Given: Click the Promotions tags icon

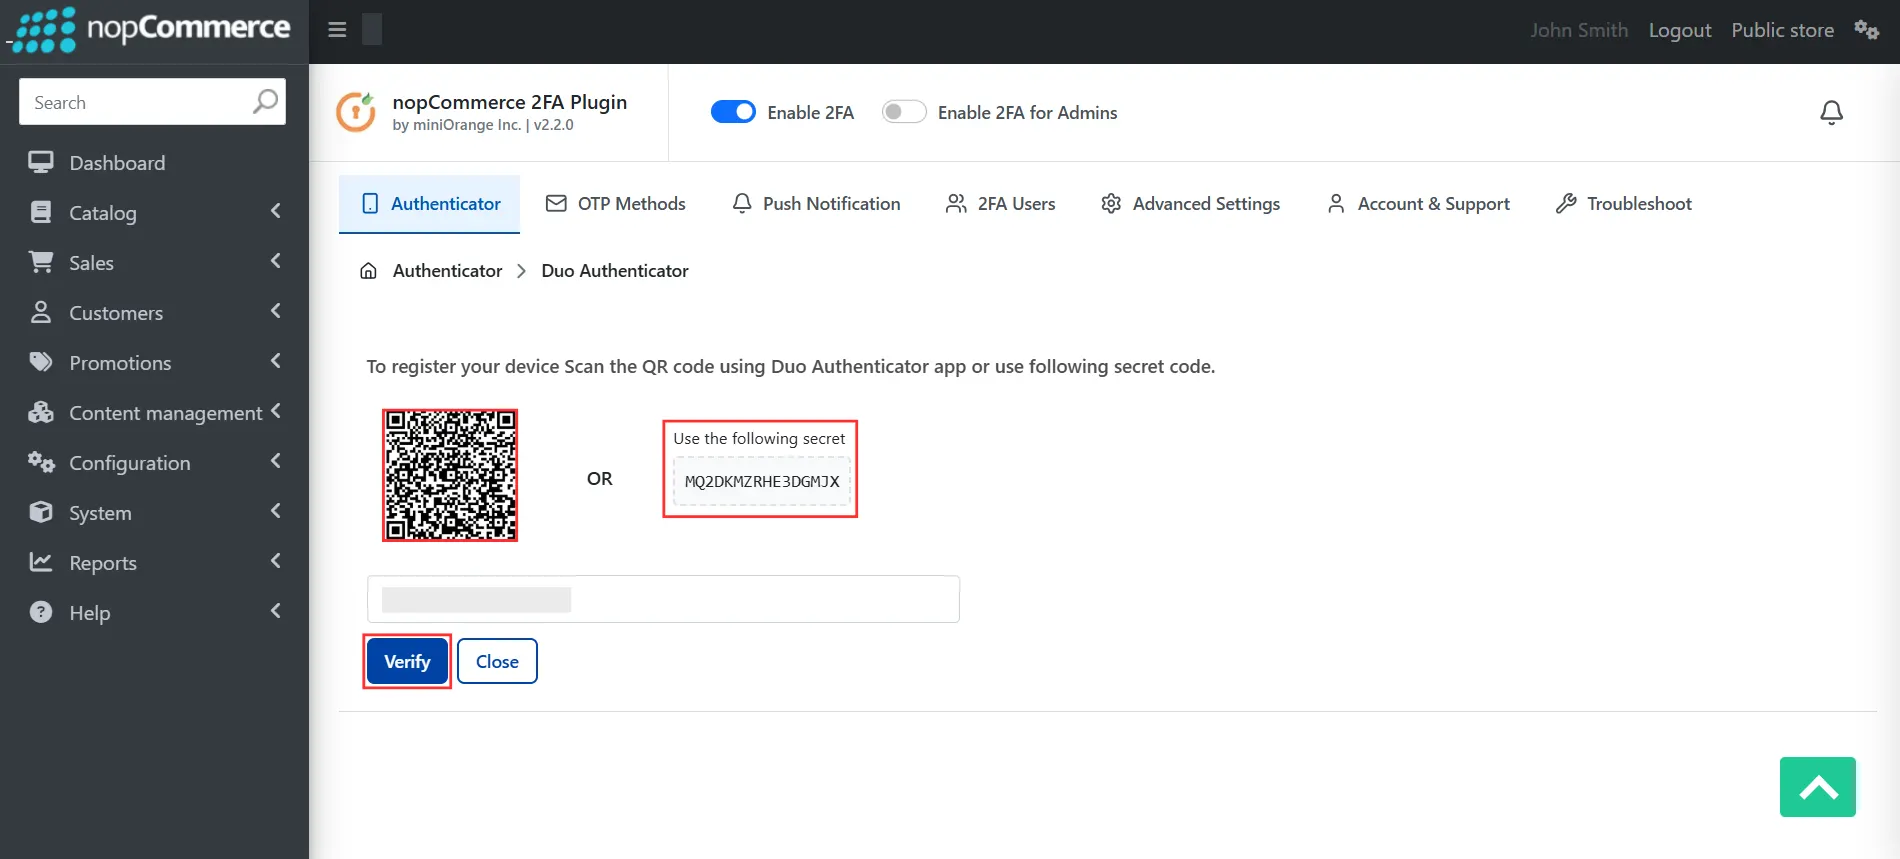Looking at the screenshot, I should (x=41, y=362).
